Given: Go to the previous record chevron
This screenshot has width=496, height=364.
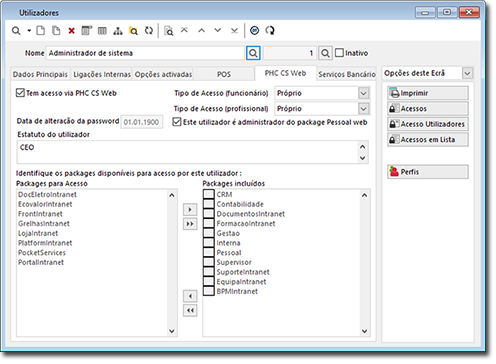Looking at the screenshot, I should coord(201,30).
